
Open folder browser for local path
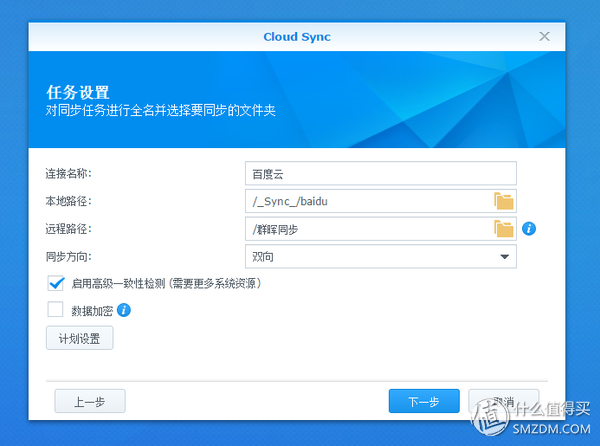(x=504, y=201)
